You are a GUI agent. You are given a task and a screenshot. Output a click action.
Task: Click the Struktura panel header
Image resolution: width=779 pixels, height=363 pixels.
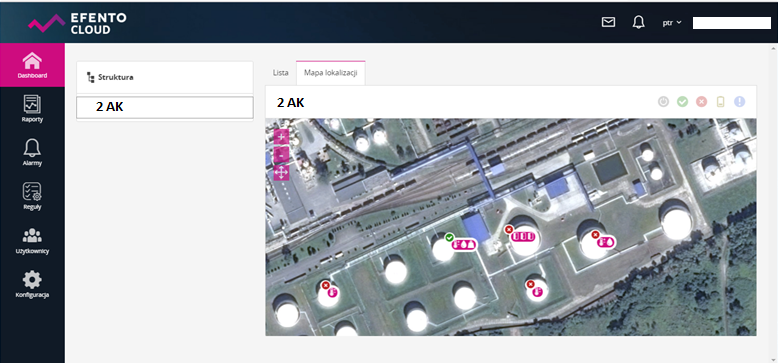point(164,77)
